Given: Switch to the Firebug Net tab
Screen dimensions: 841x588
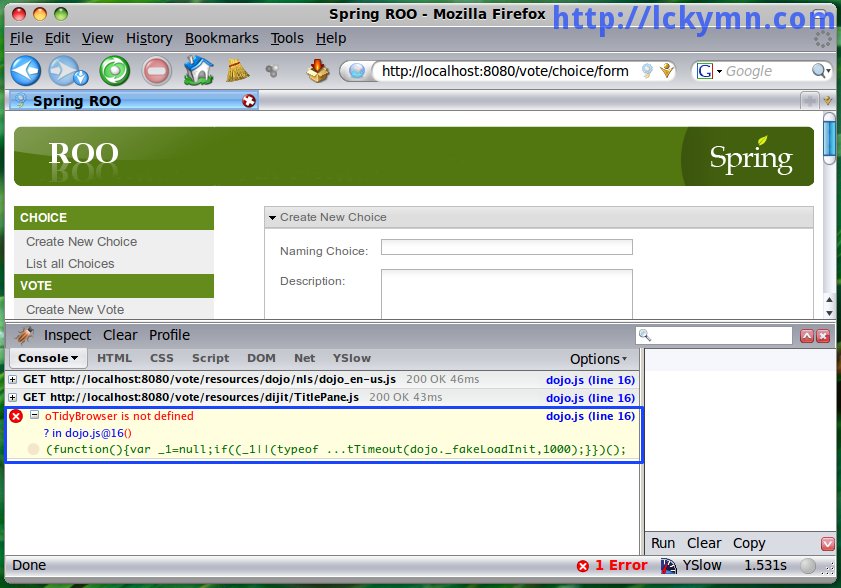Looking at the screenshot, I should (x=304, y=358).
